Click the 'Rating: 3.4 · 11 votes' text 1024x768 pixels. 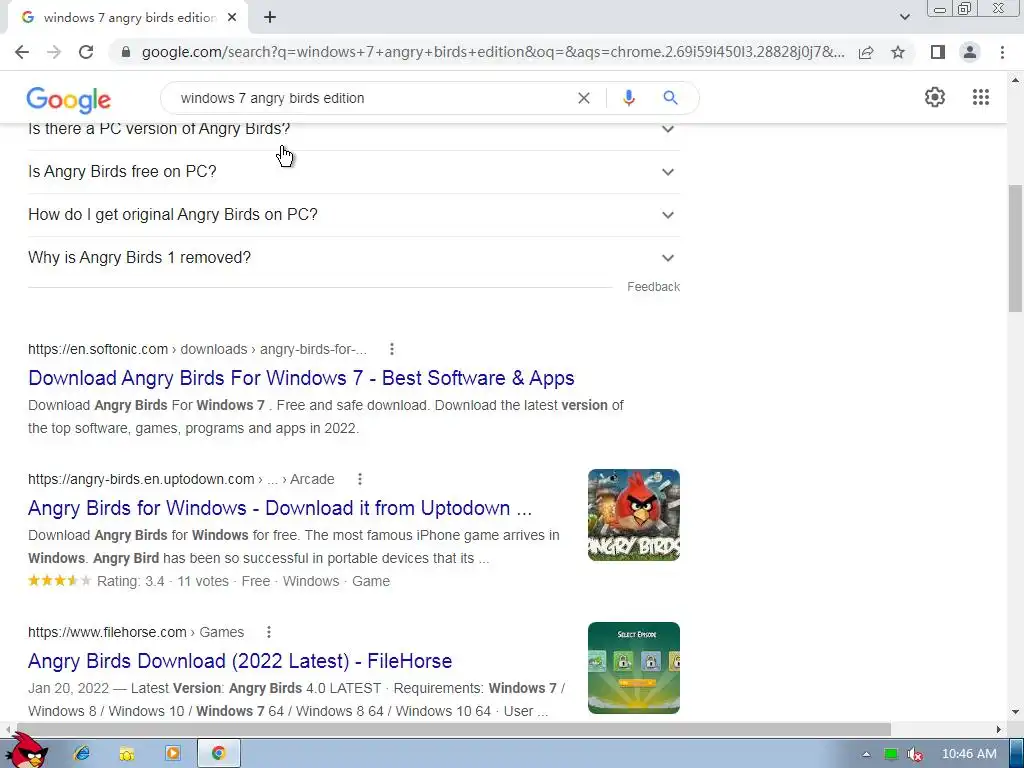(163, 581)
